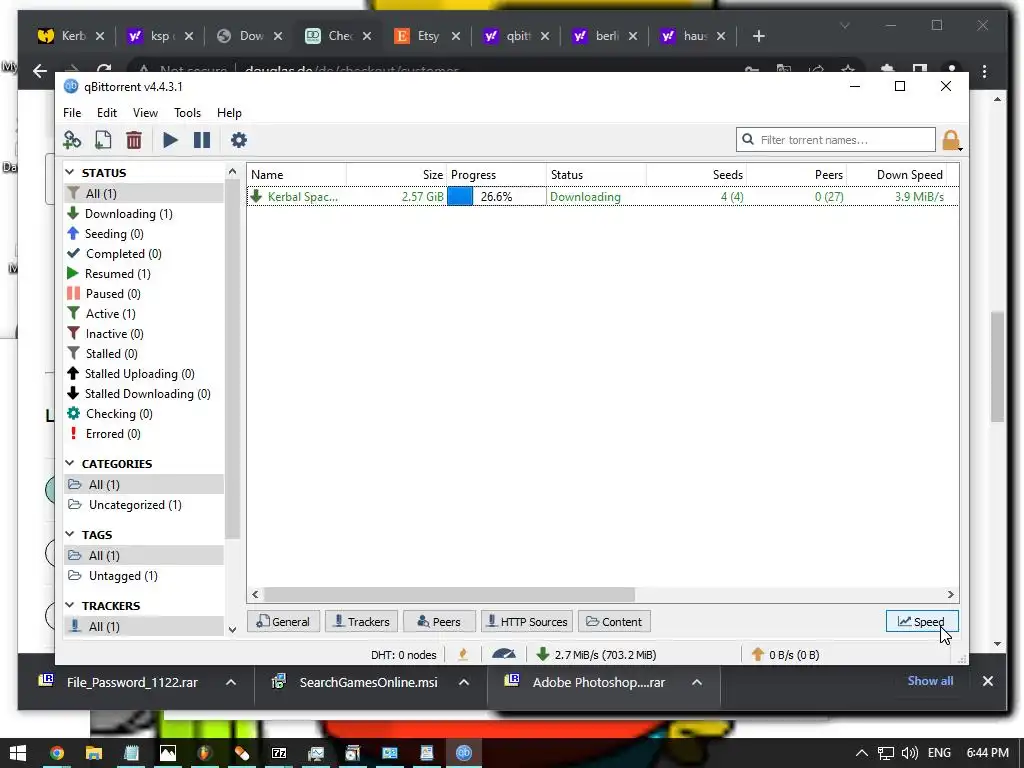Collapse the CATEGORIES section
Image resolution: width=1024 pixels, height=768 pixels.
point(70,463)
